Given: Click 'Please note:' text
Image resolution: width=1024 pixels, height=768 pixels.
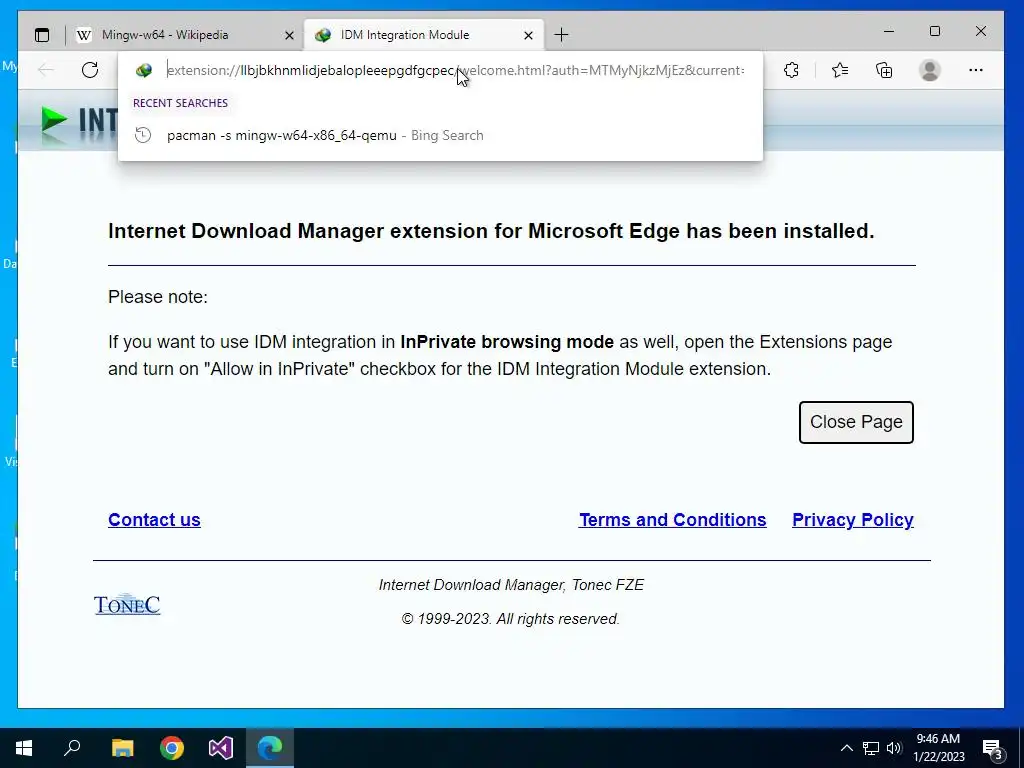Looking at the screenshot, I should pos(158,297).
